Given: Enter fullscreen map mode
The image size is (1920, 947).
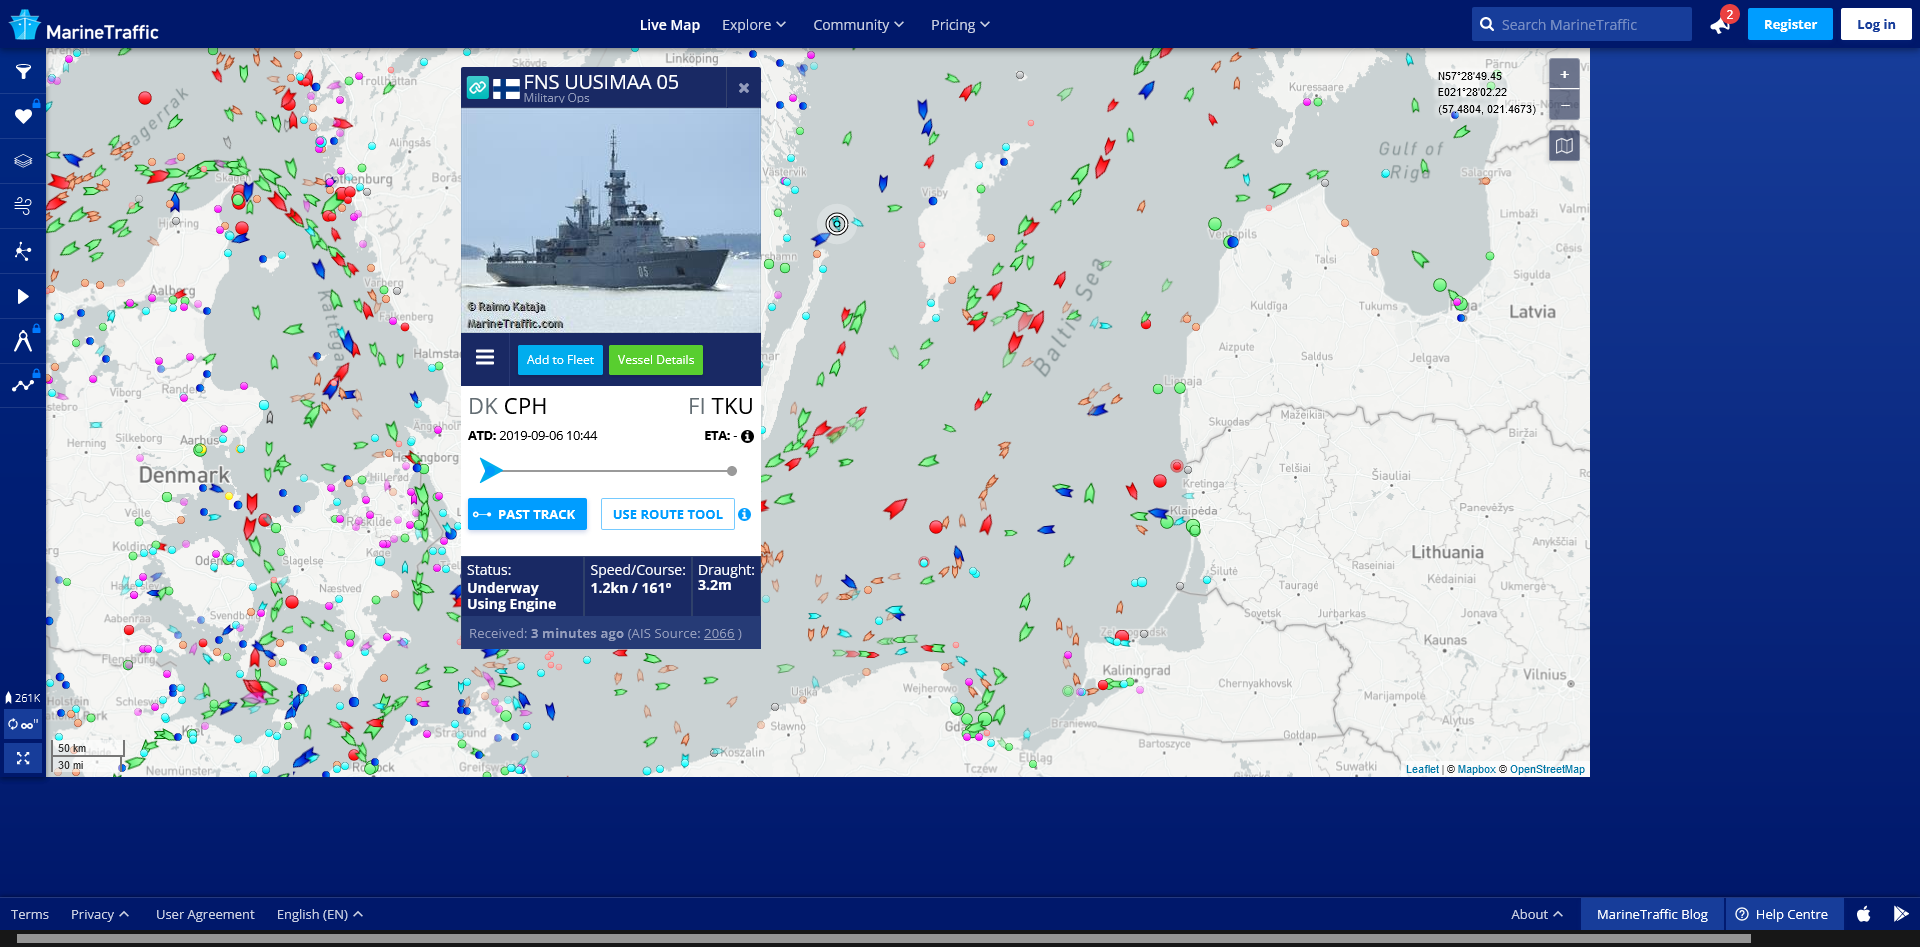Looking at the screenshot, I should [23, 758].
